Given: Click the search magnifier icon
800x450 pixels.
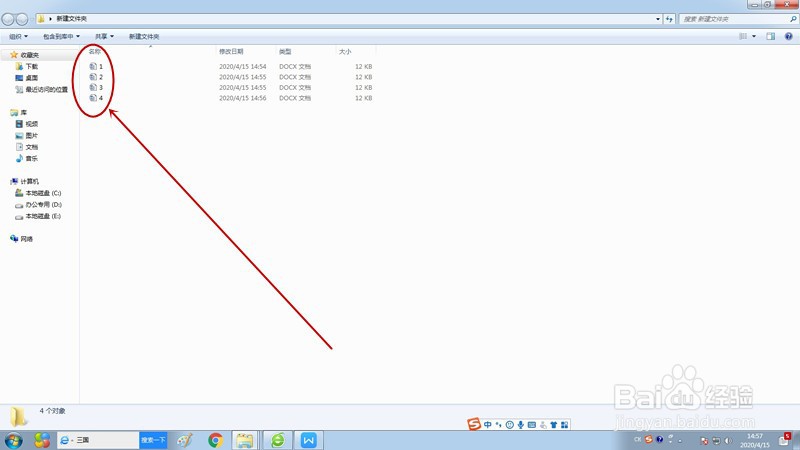Looking at the screenshot, I should coord(793,19).
